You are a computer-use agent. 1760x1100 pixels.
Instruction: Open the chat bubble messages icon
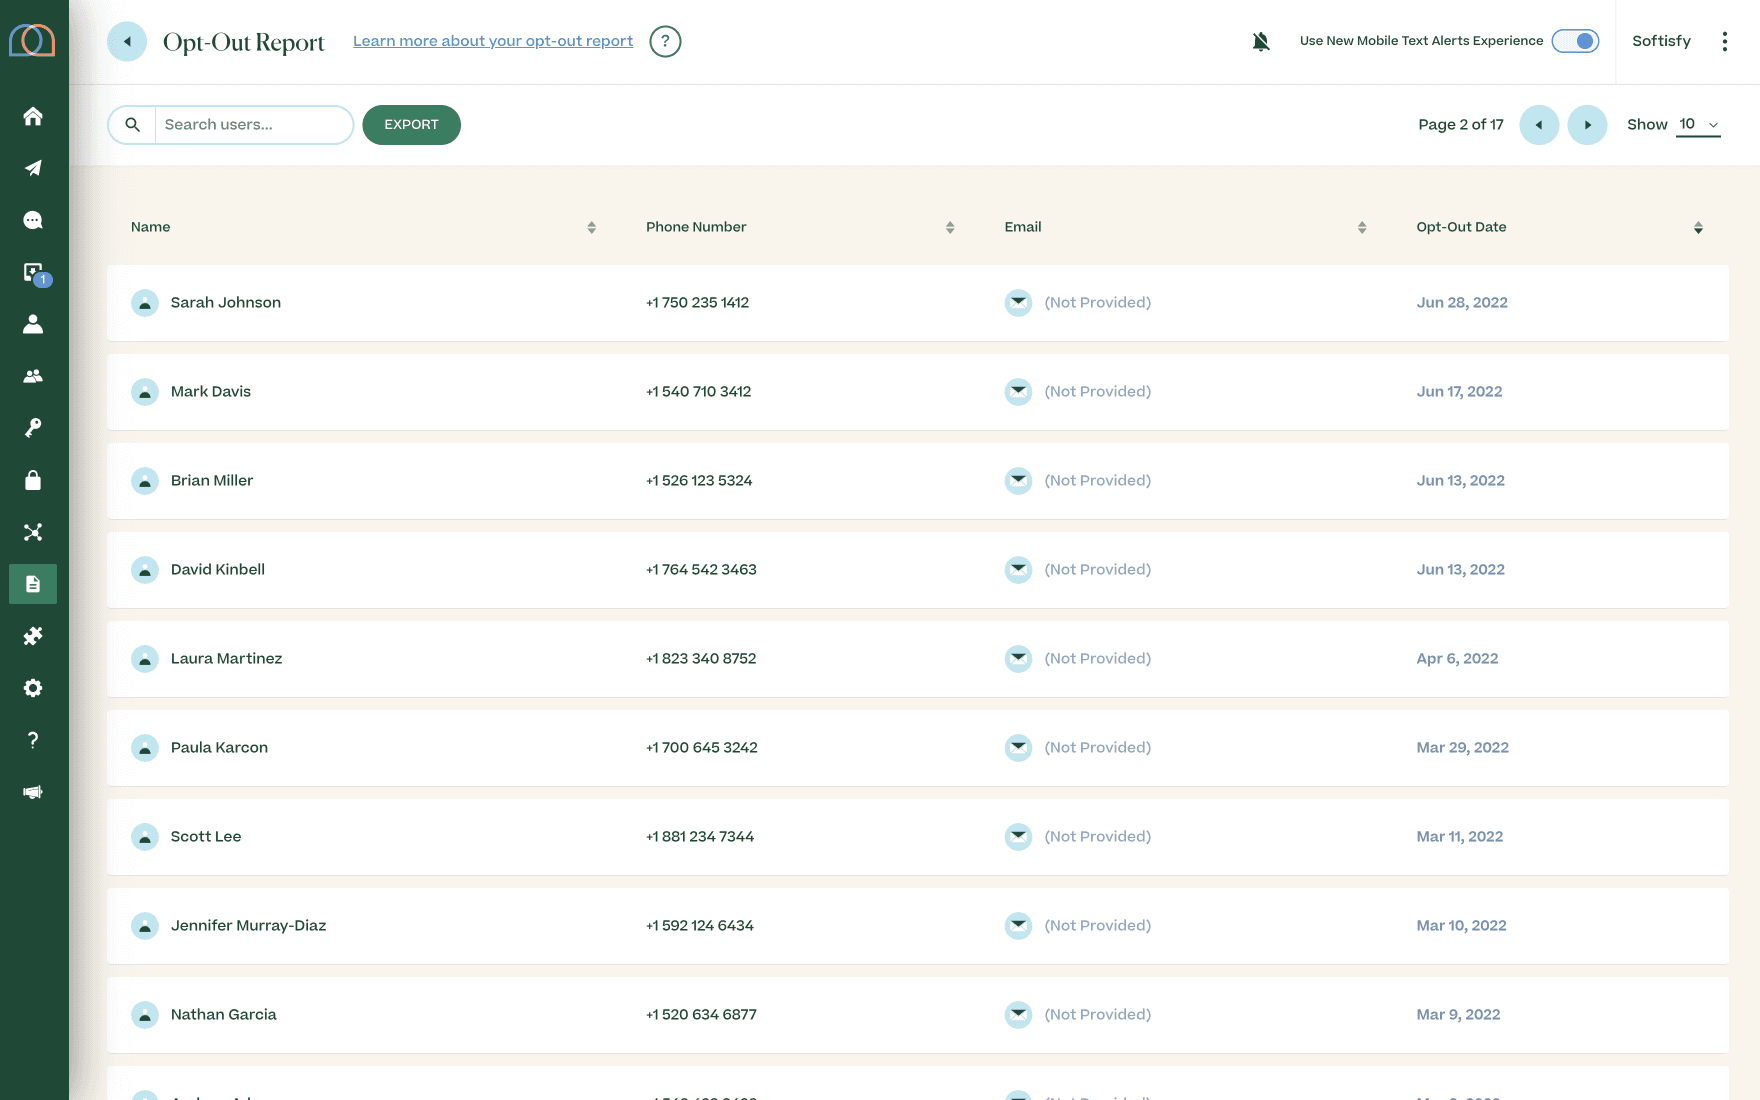(33, 220)
